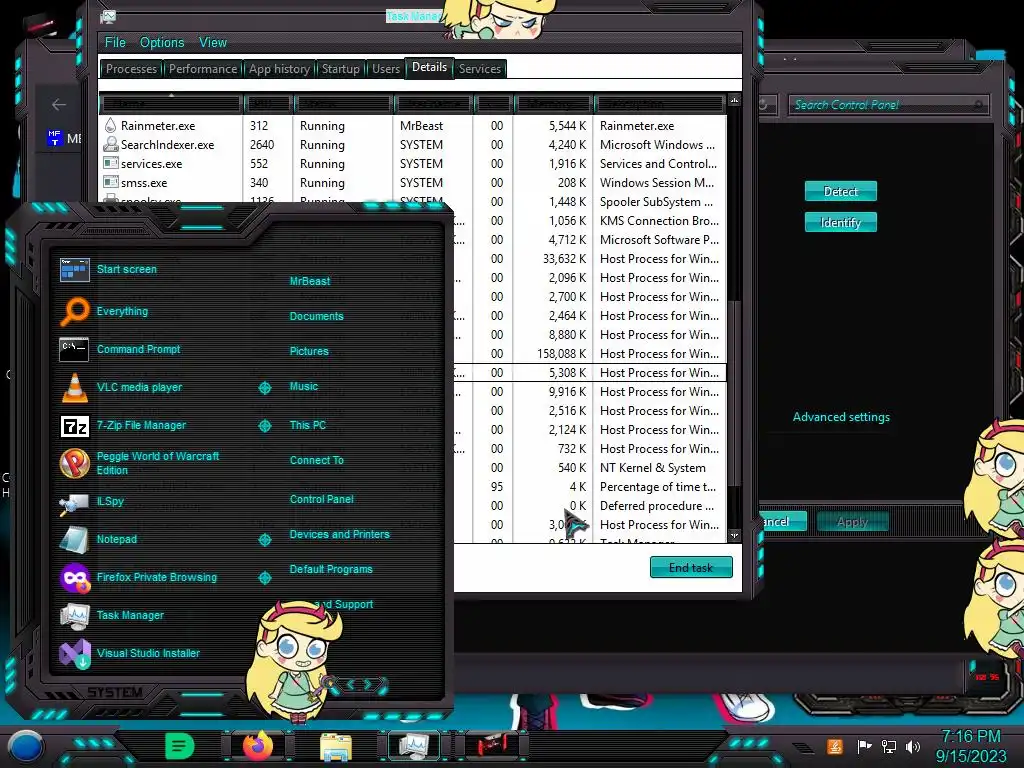The height and width of the screenshot is (768, 1024).
Task: Select KMS Connection Bro... description
Action: tap(659, 221)
